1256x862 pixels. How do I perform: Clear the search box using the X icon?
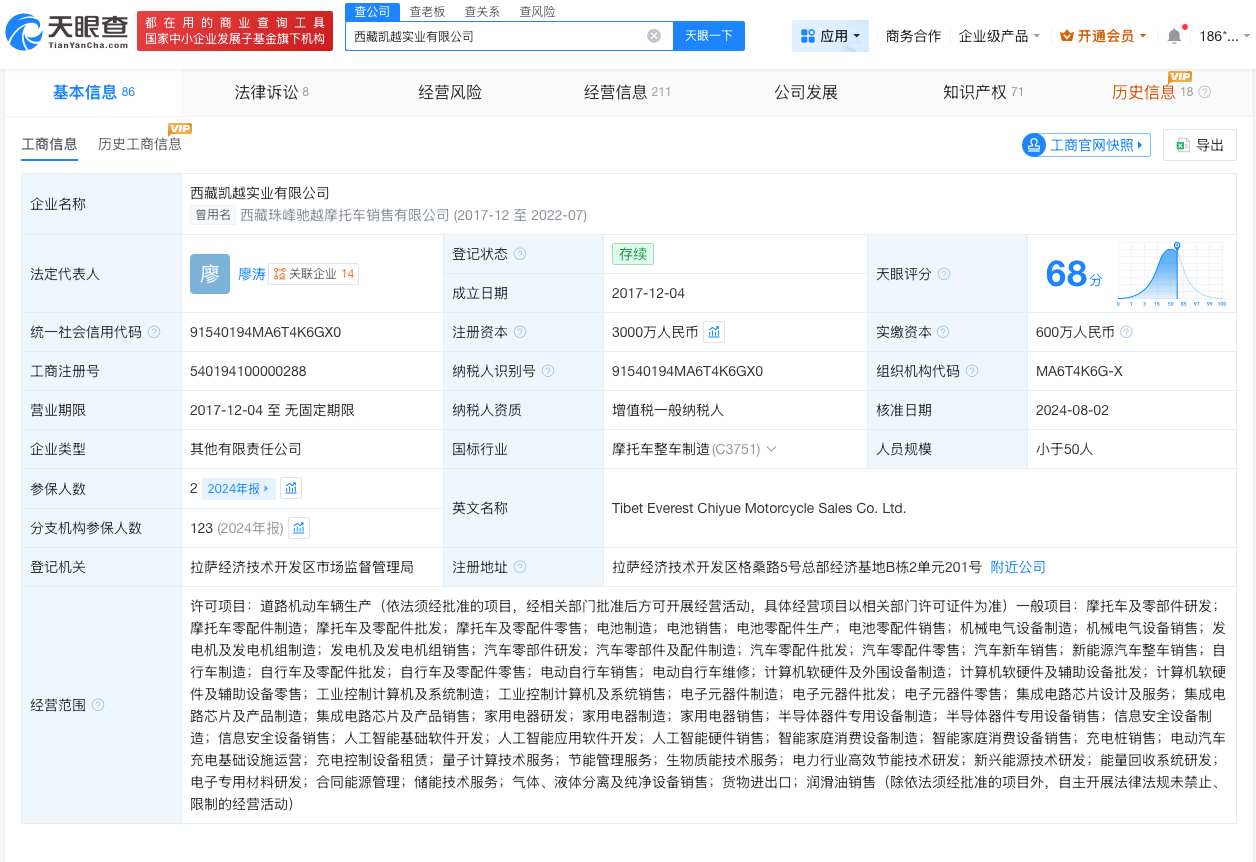click(654, 36)
